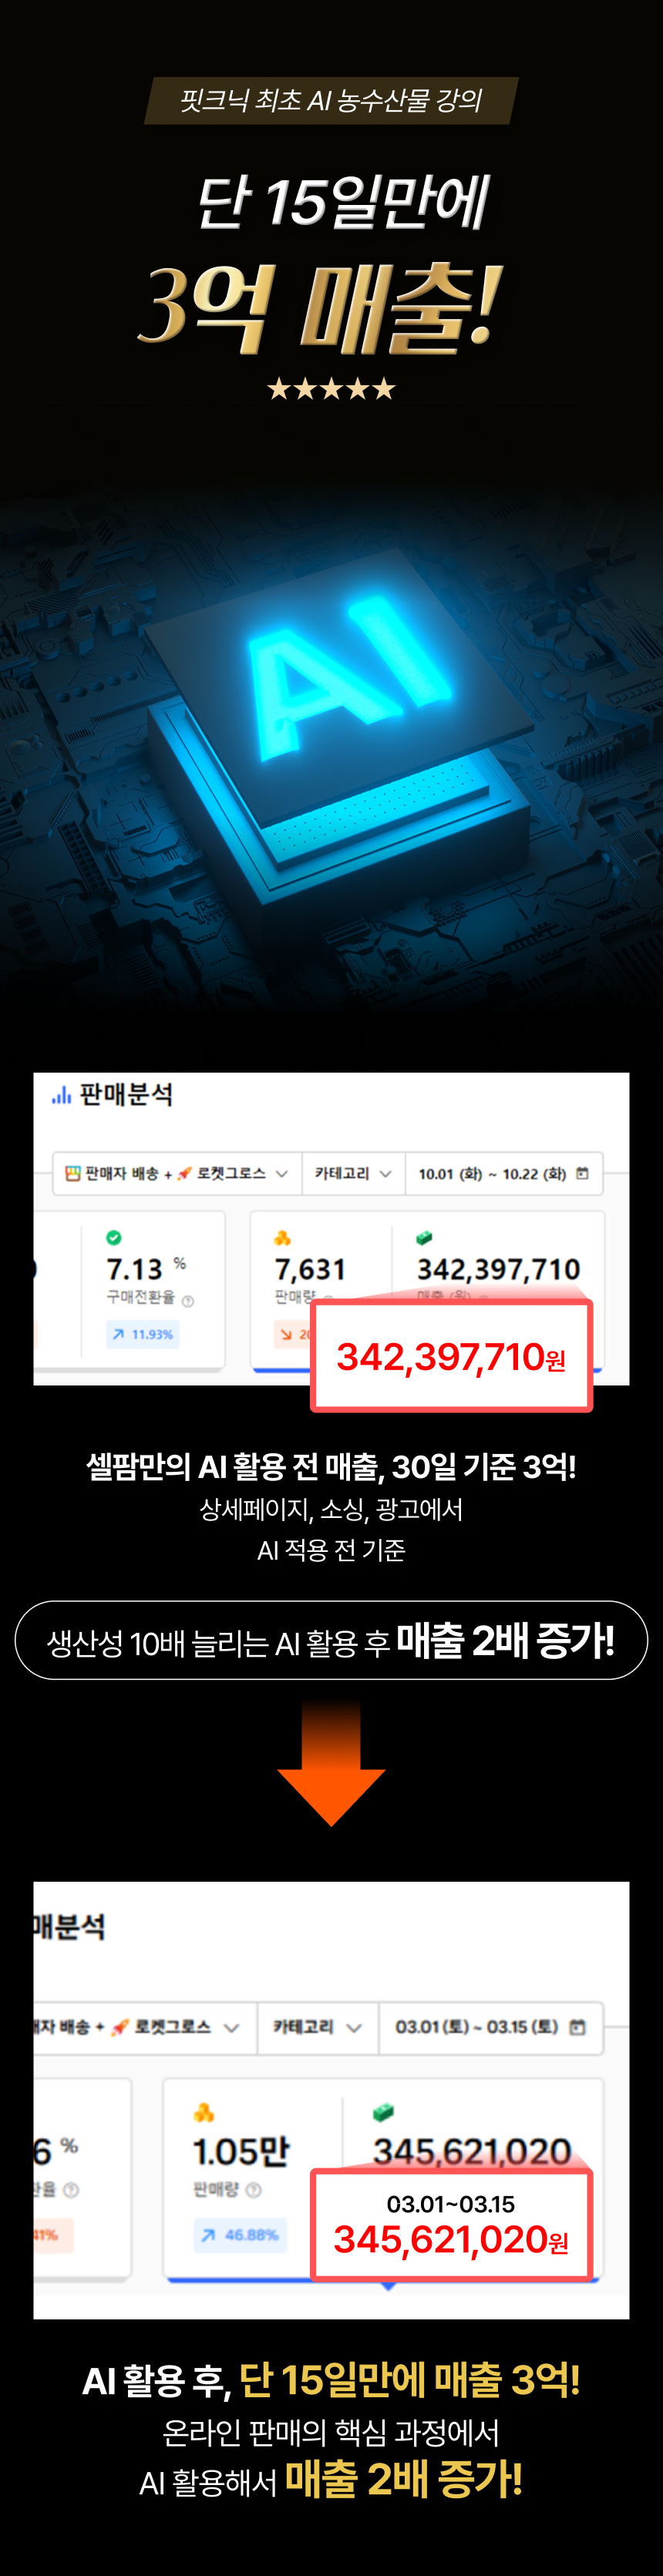The width and height of the screenshot is (663, 2576).
Task: Click the 매출 2배 증가 rounded banner
Action: tap(331, 1640)
